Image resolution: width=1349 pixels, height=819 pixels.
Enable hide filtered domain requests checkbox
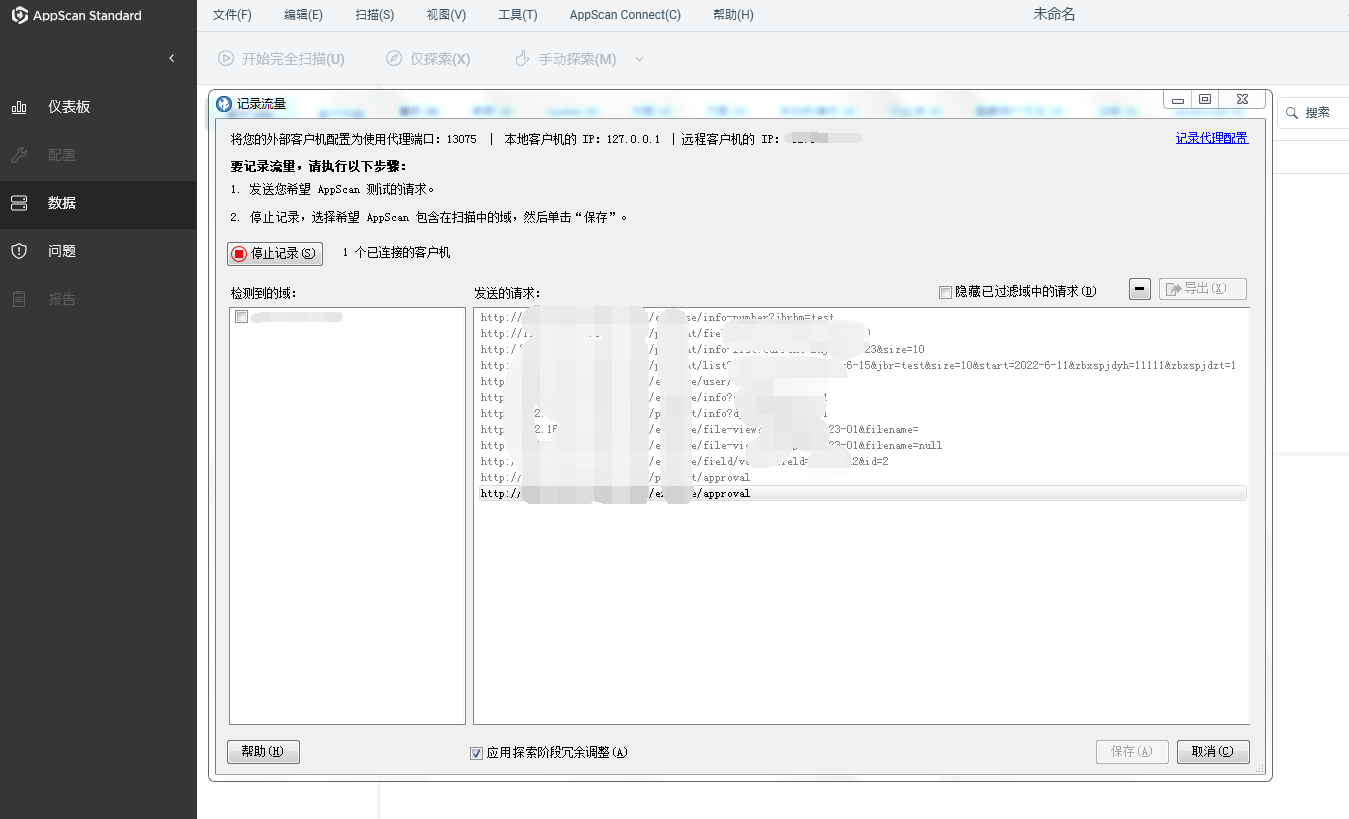pyautogui.click(x=945, y=292)
